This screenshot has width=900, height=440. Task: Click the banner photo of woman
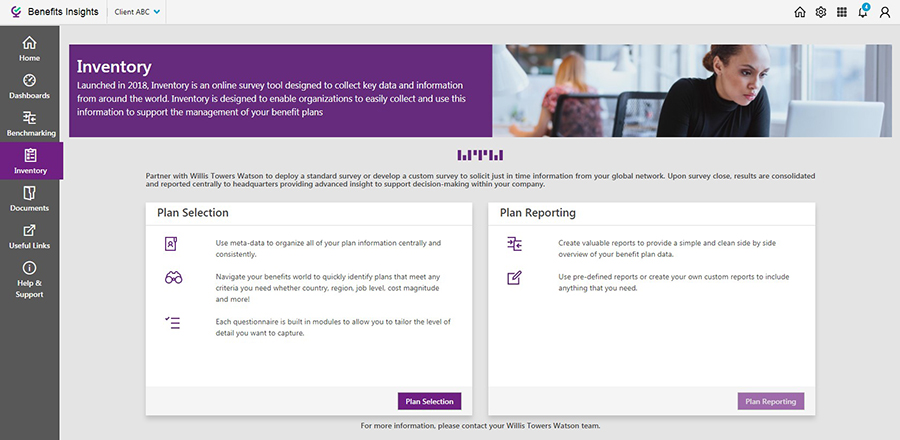(692, 91)
